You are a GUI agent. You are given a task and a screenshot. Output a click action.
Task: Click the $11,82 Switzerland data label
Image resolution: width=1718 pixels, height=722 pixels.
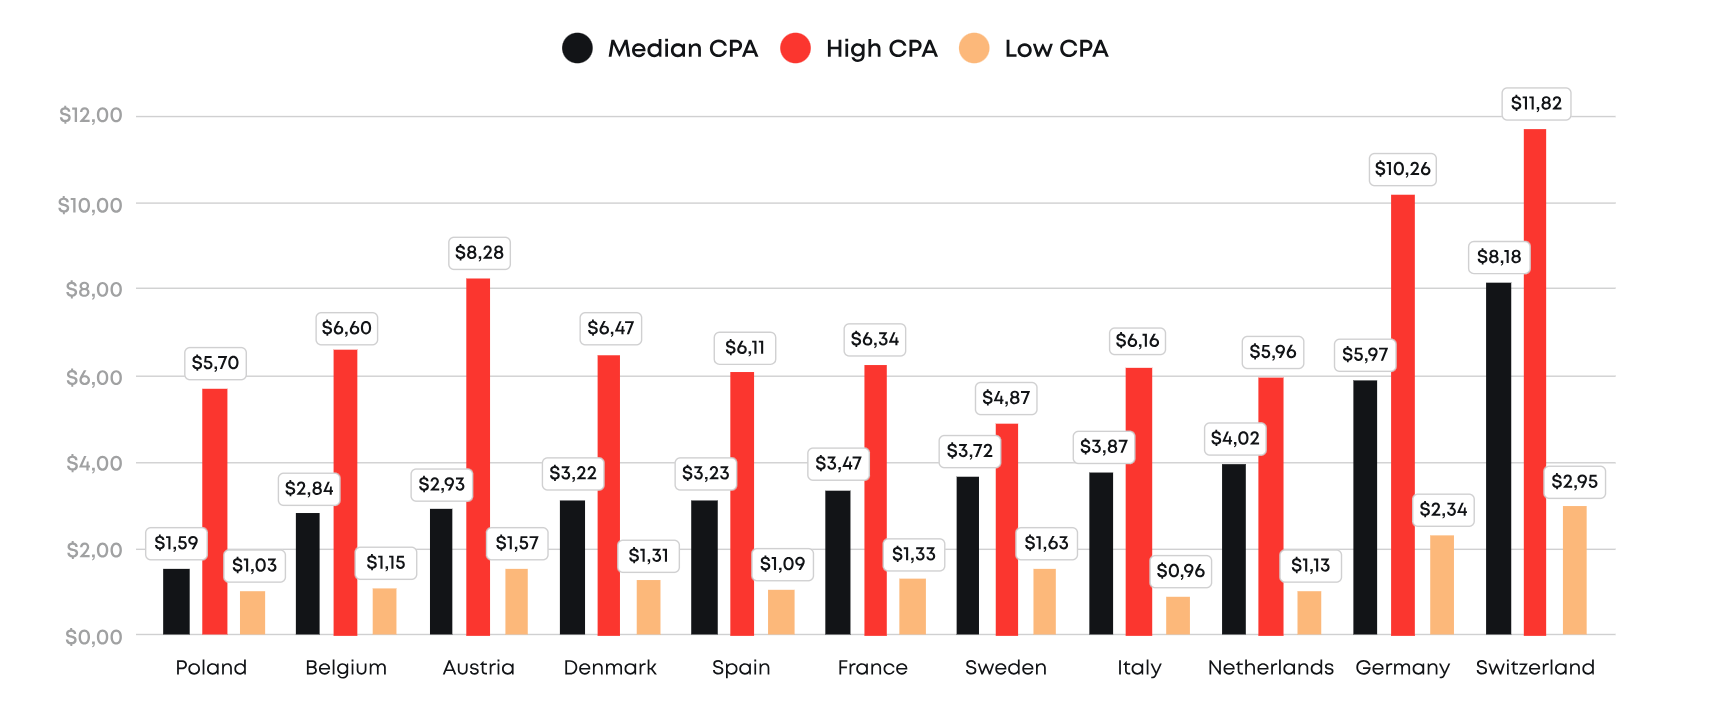pyautogui.click(x=1535, y=103)
